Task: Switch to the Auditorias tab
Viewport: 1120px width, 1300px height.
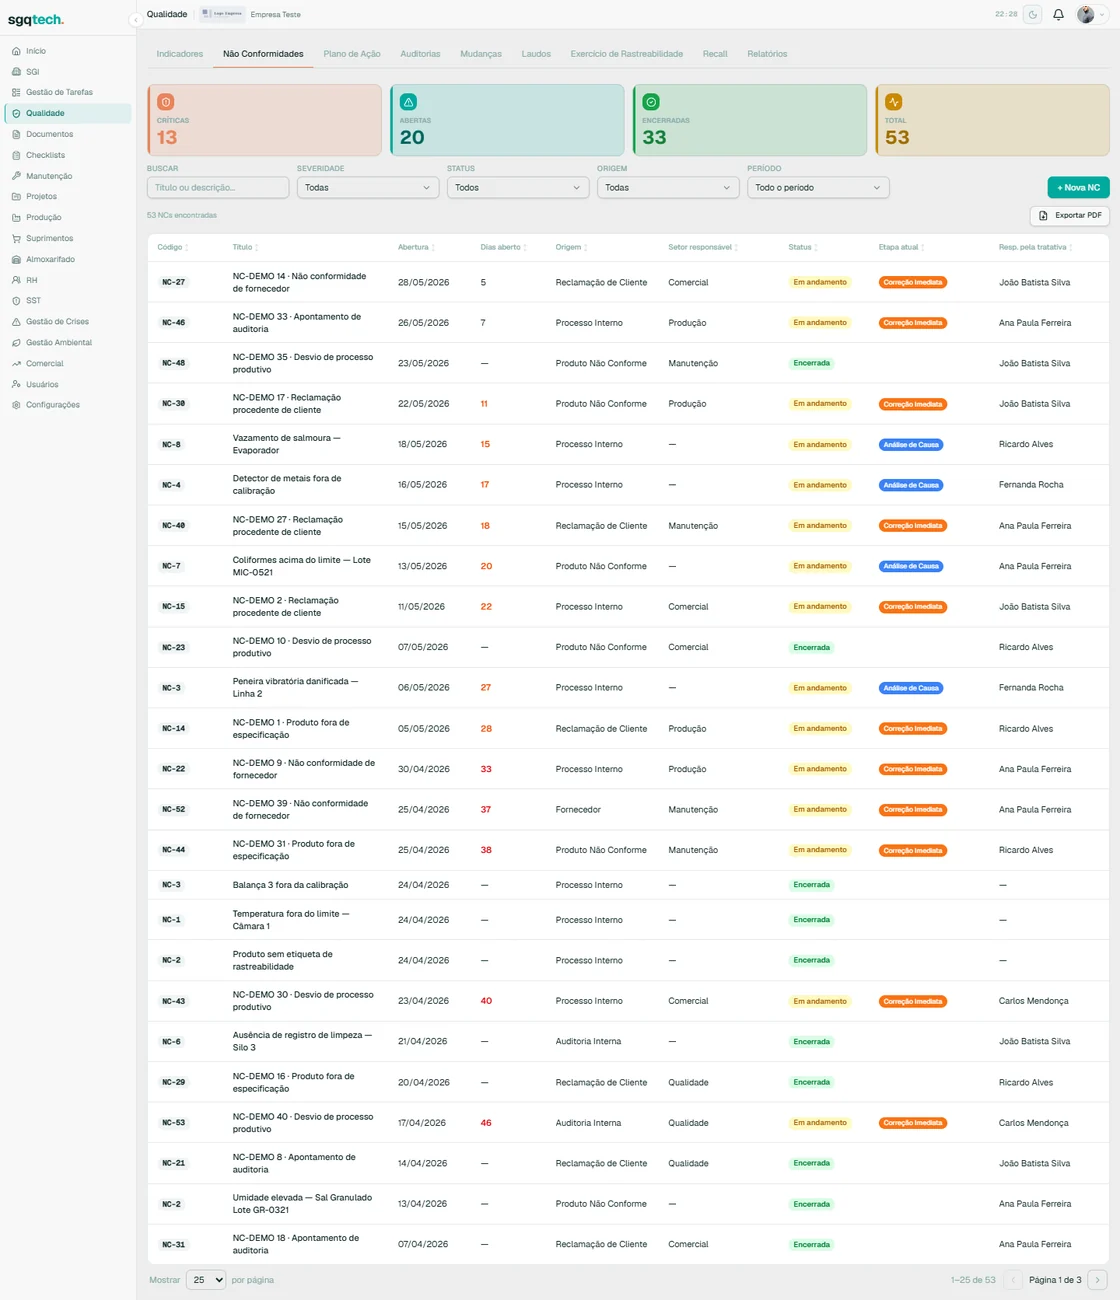Action: tap(420, 54)
